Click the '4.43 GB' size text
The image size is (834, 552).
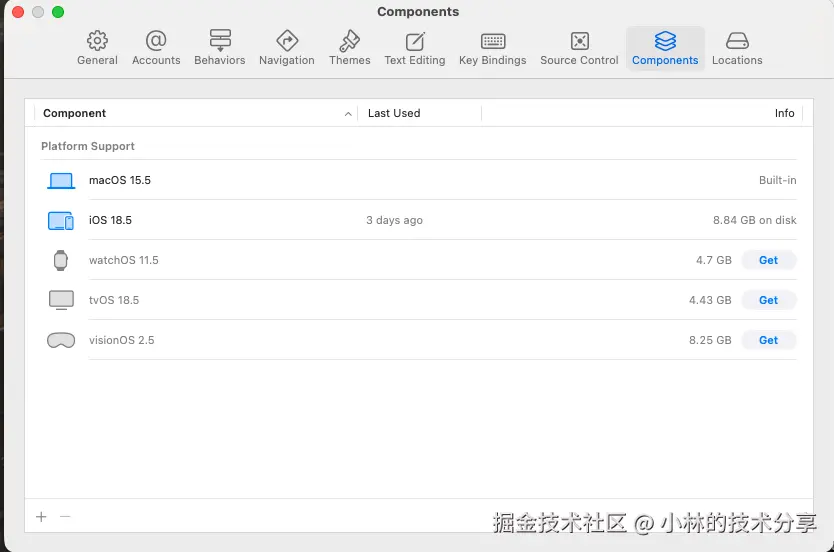pos(710,300)
